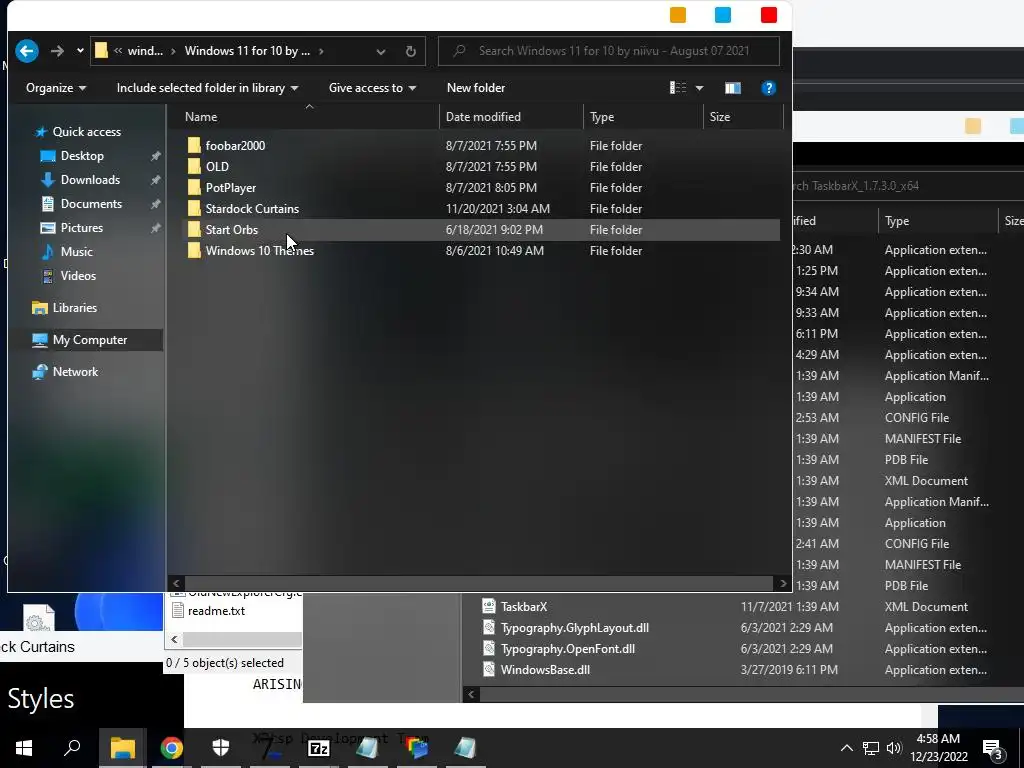1024x768 pixels.
Task: Select the foobar2000 folder icon
Action: (194, 145)
